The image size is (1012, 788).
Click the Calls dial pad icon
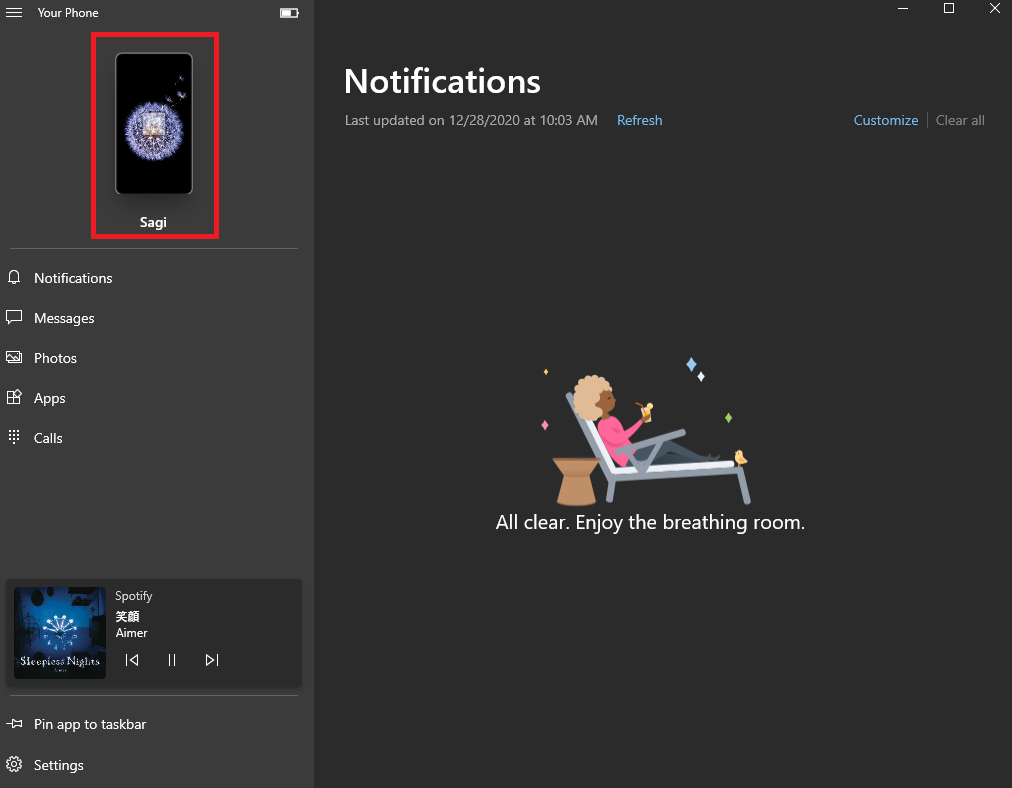[14, 437]
